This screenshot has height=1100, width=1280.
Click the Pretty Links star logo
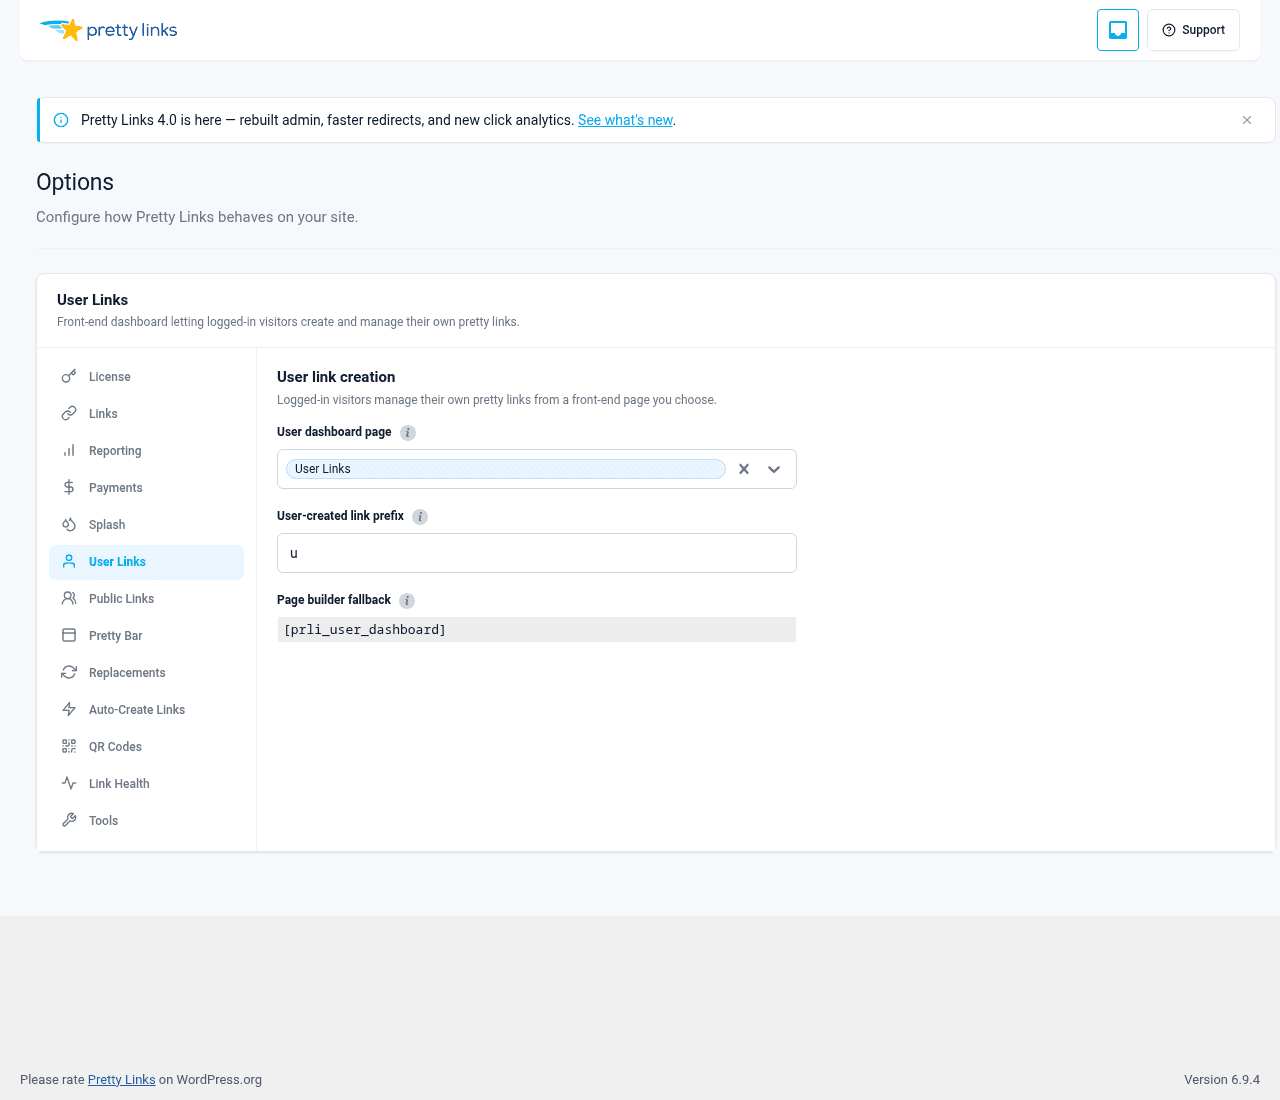click(108, 30)
